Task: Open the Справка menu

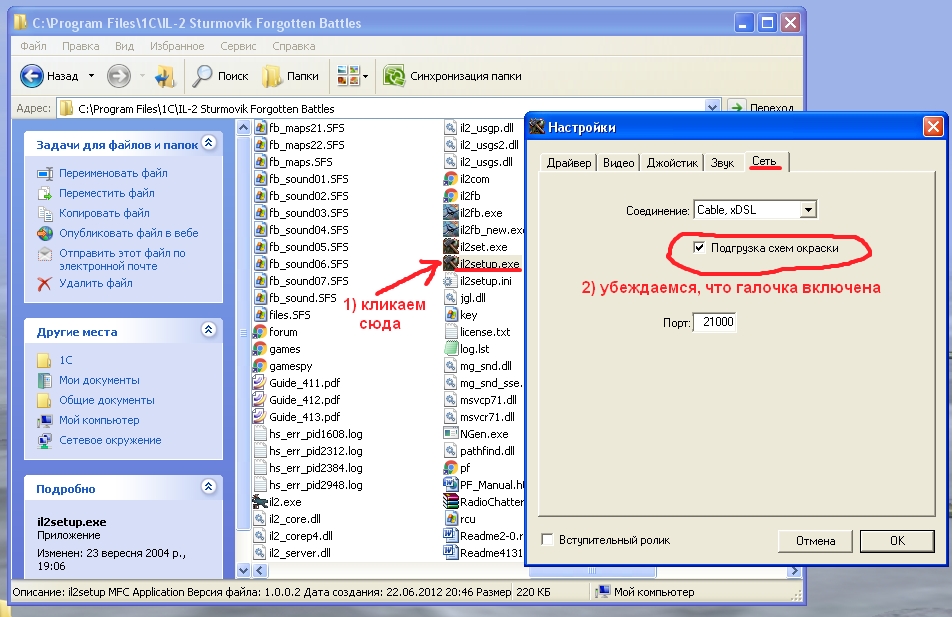Action: 294,46
